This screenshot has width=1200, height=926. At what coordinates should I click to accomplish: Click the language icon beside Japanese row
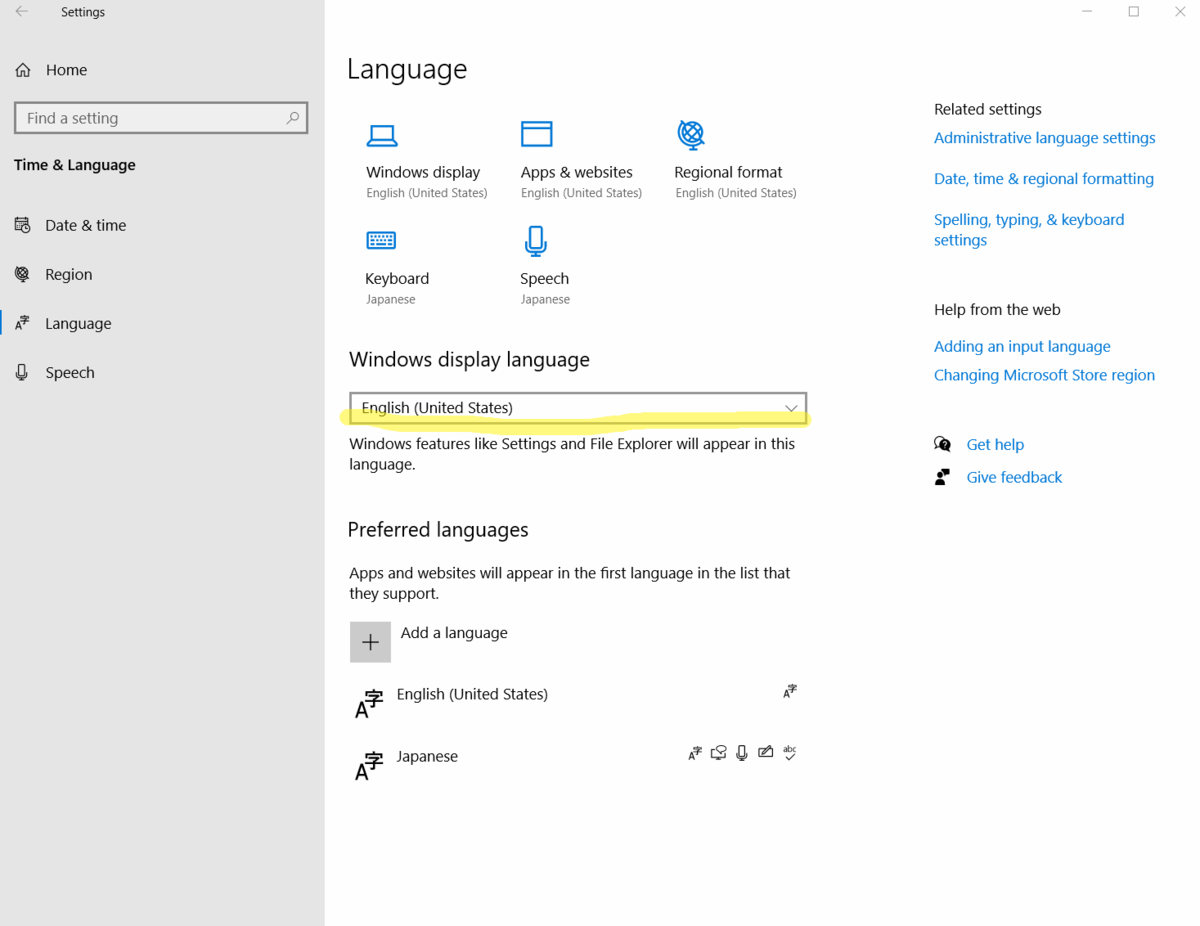pyautogui.click(x=369, y=766)
